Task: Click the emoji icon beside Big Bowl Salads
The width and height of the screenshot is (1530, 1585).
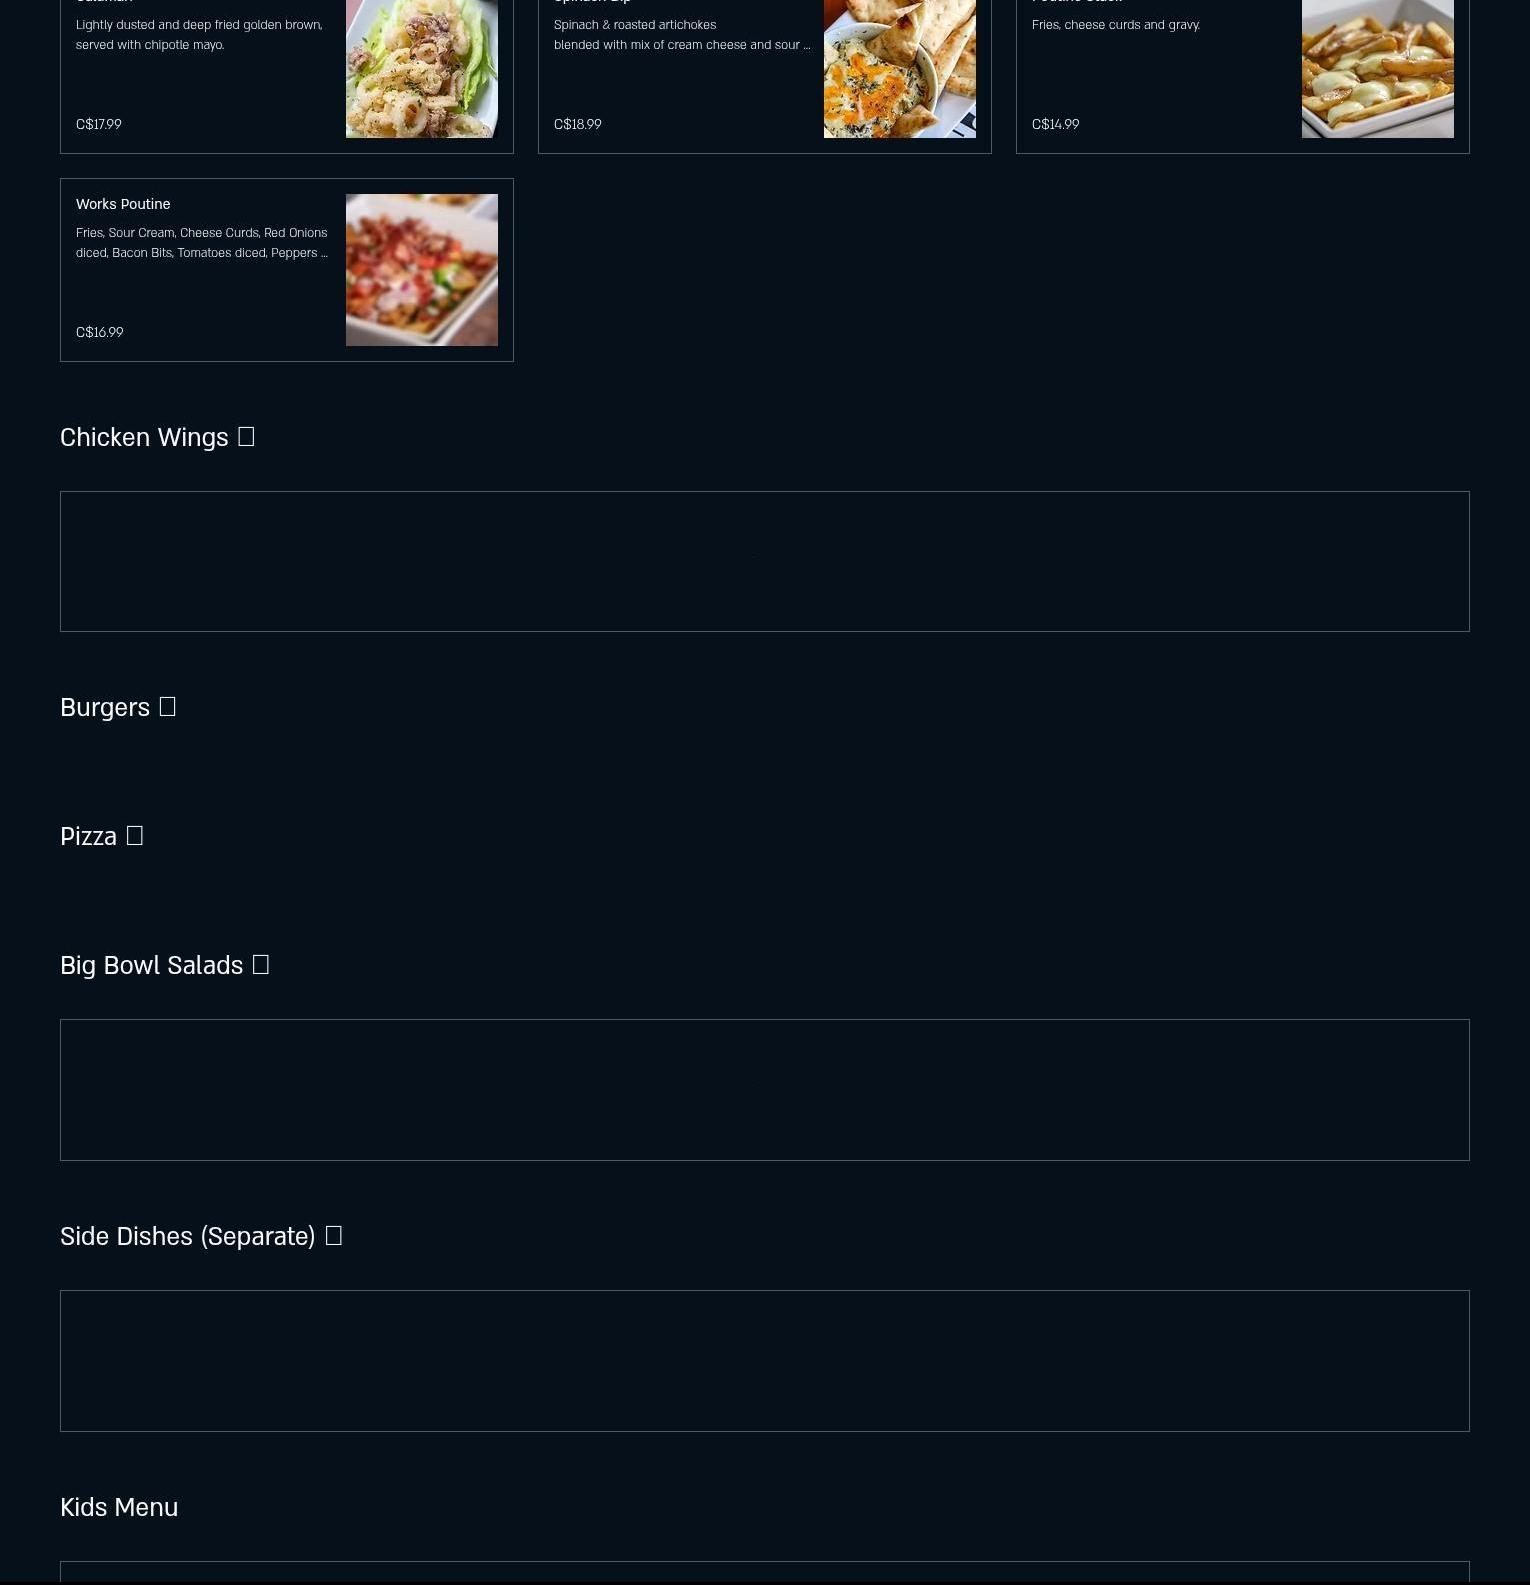Action: tap(260, 965)
